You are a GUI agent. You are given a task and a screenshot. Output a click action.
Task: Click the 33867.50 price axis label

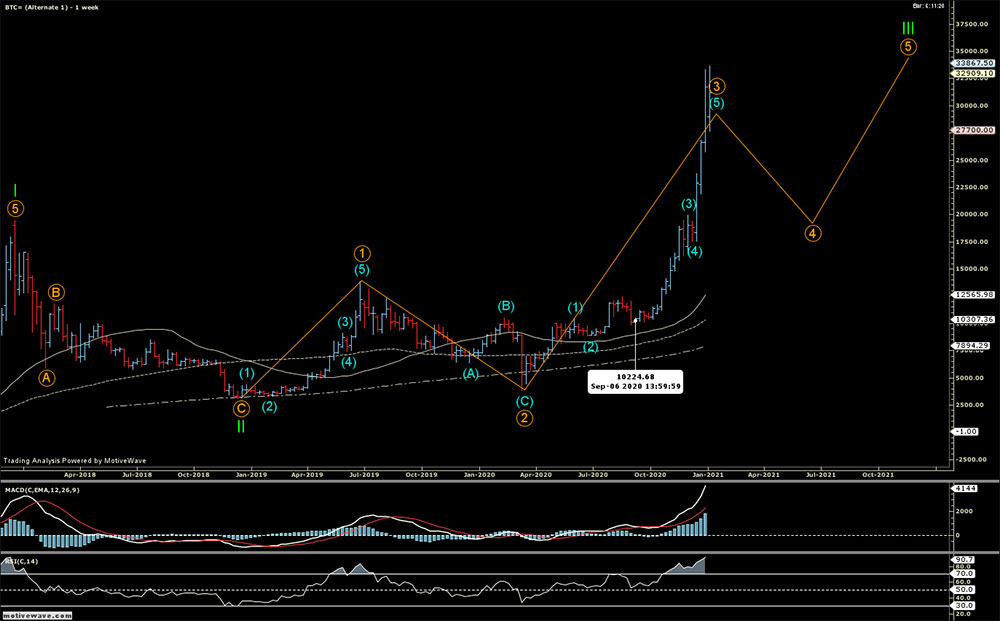pyautogui.click(x=972, y=62)
